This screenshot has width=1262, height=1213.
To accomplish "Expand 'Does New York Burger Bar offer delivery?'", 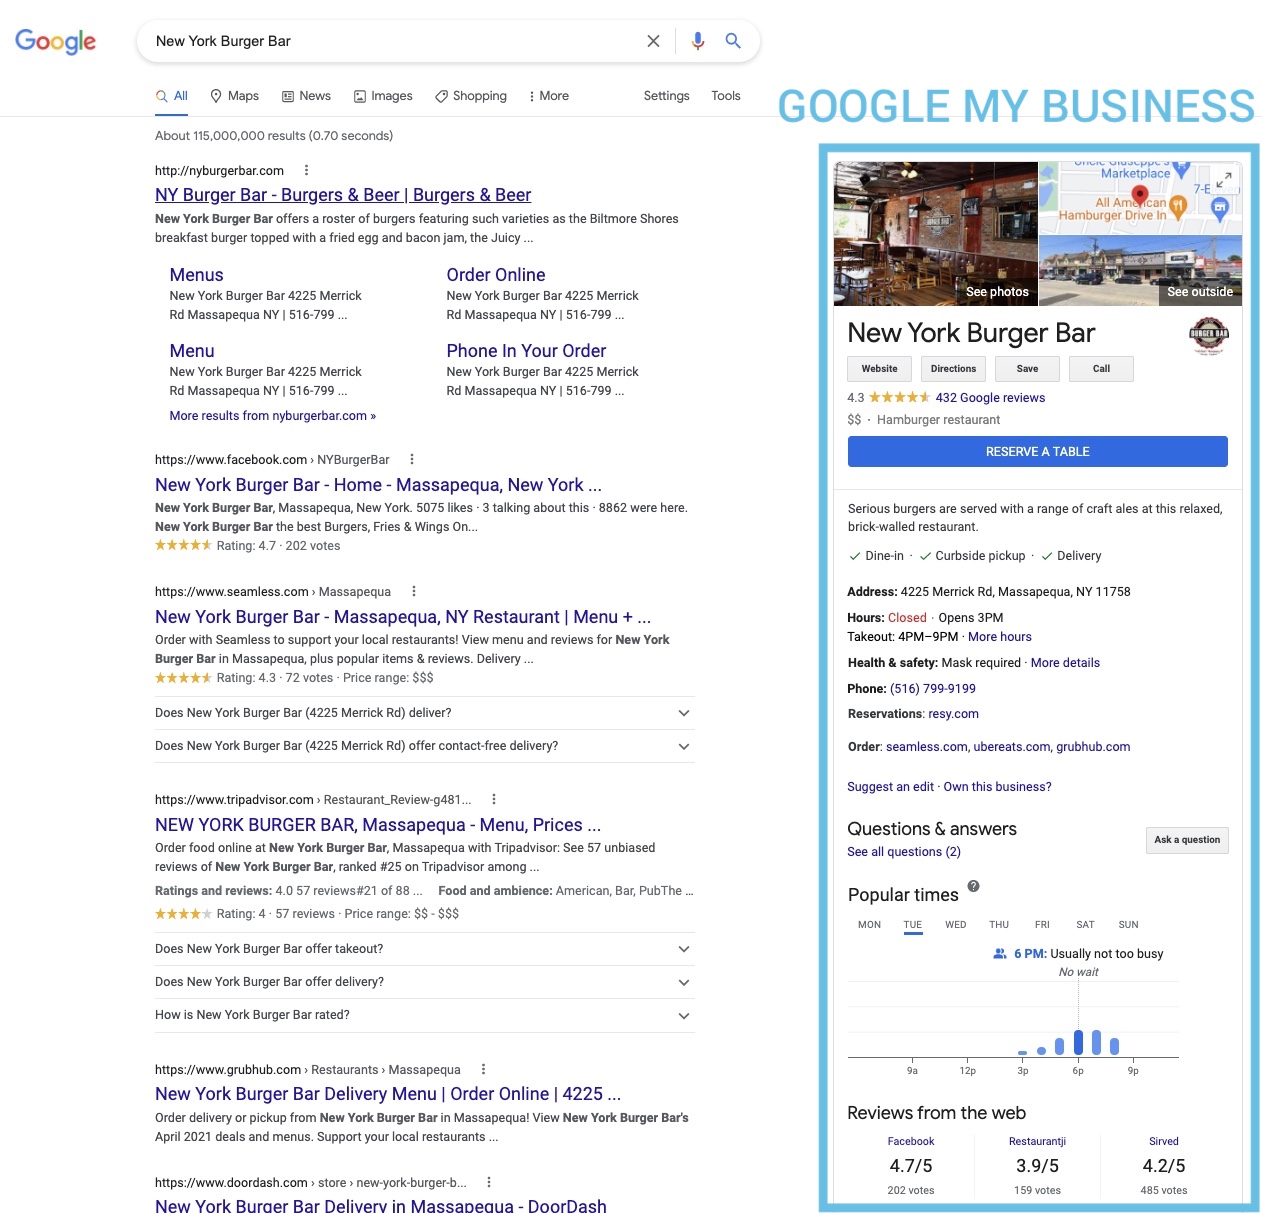I will [424, 982].
